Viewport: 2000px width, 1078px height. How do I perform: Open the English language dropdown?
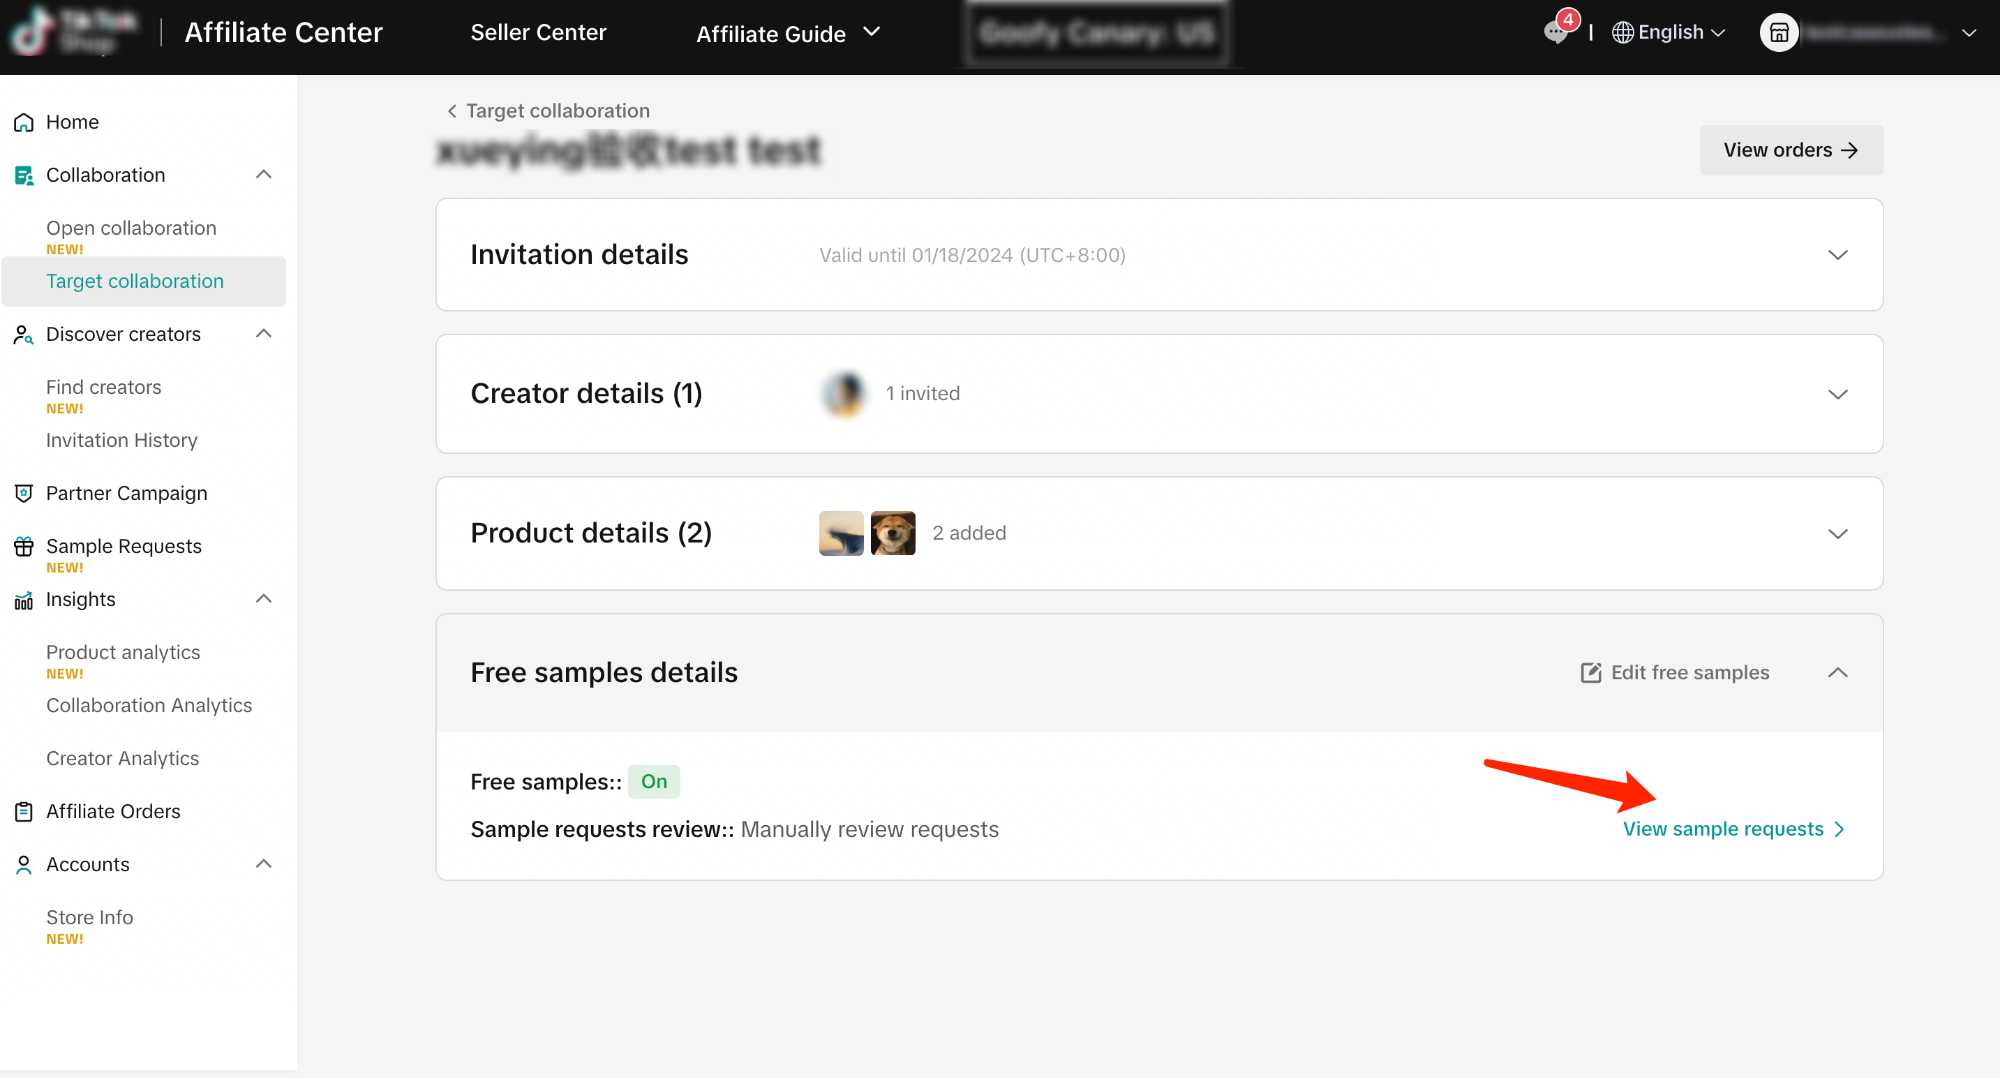(1669, 33)
